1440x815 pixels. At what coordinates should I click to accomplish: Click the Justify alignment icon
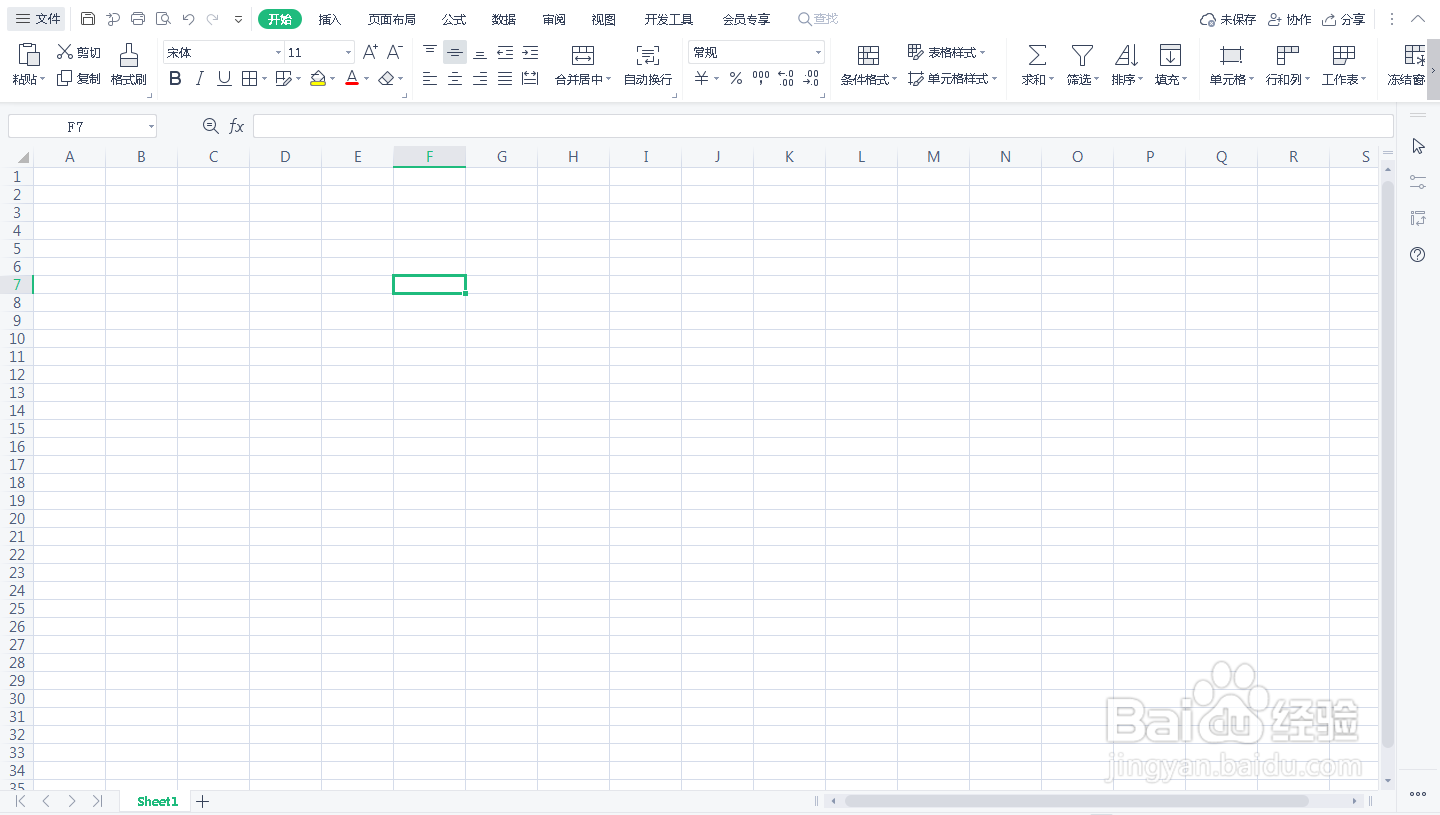click(505, 78)
